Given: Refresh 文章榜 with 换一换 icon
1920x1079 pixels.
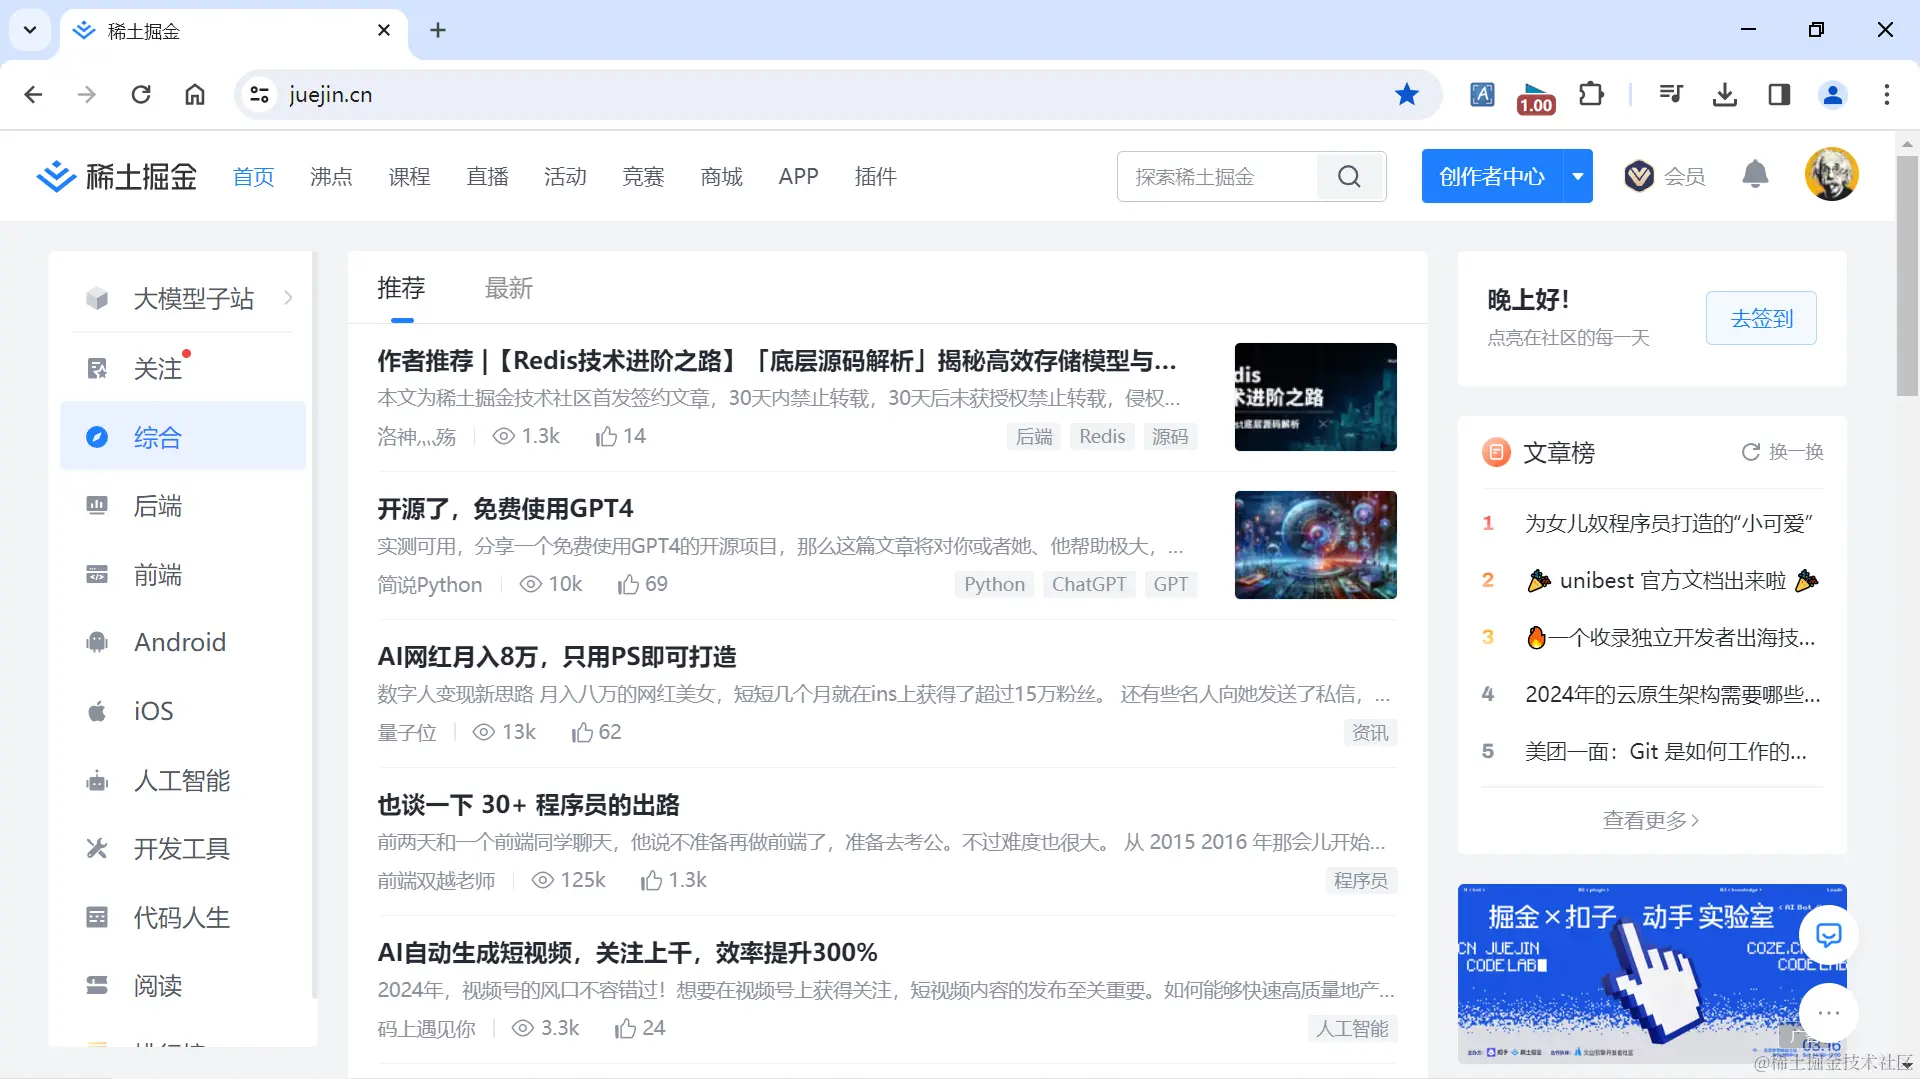Looking at the screenshot, I should (1750, 452).
